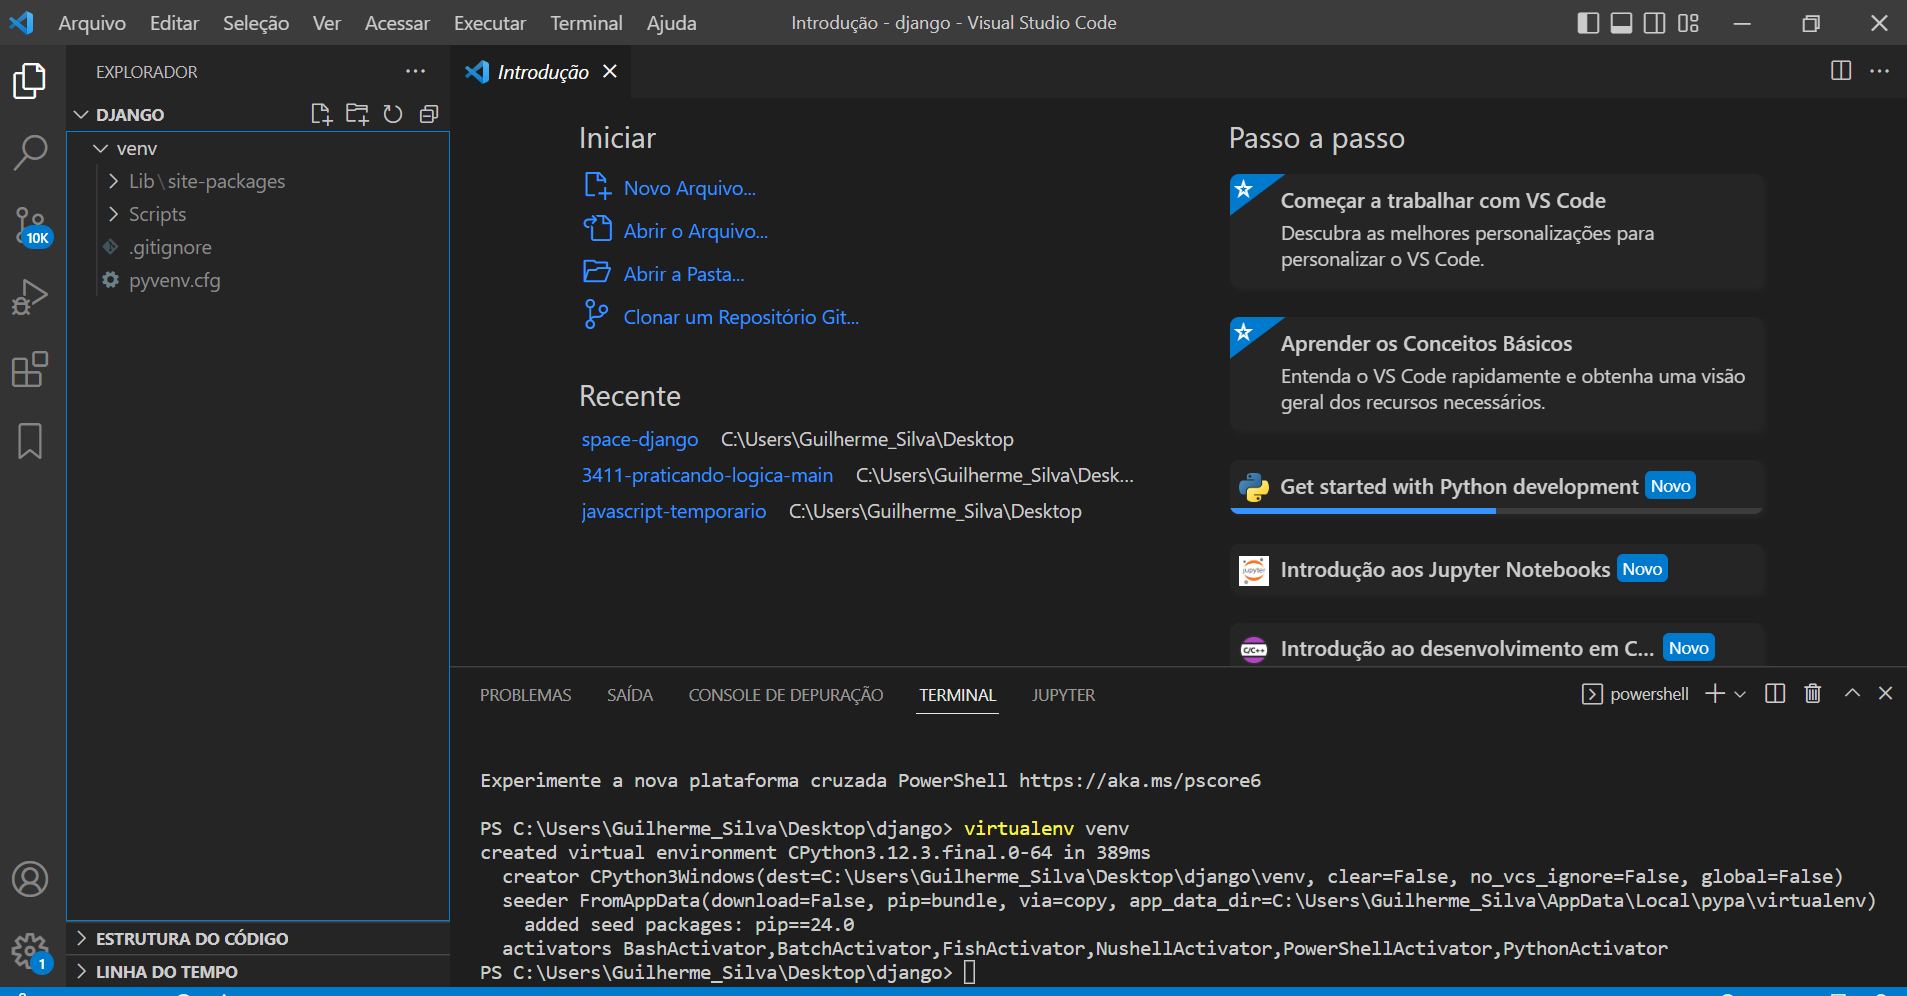Toggle the bottom panel layout button

[x=1622, y=23]
